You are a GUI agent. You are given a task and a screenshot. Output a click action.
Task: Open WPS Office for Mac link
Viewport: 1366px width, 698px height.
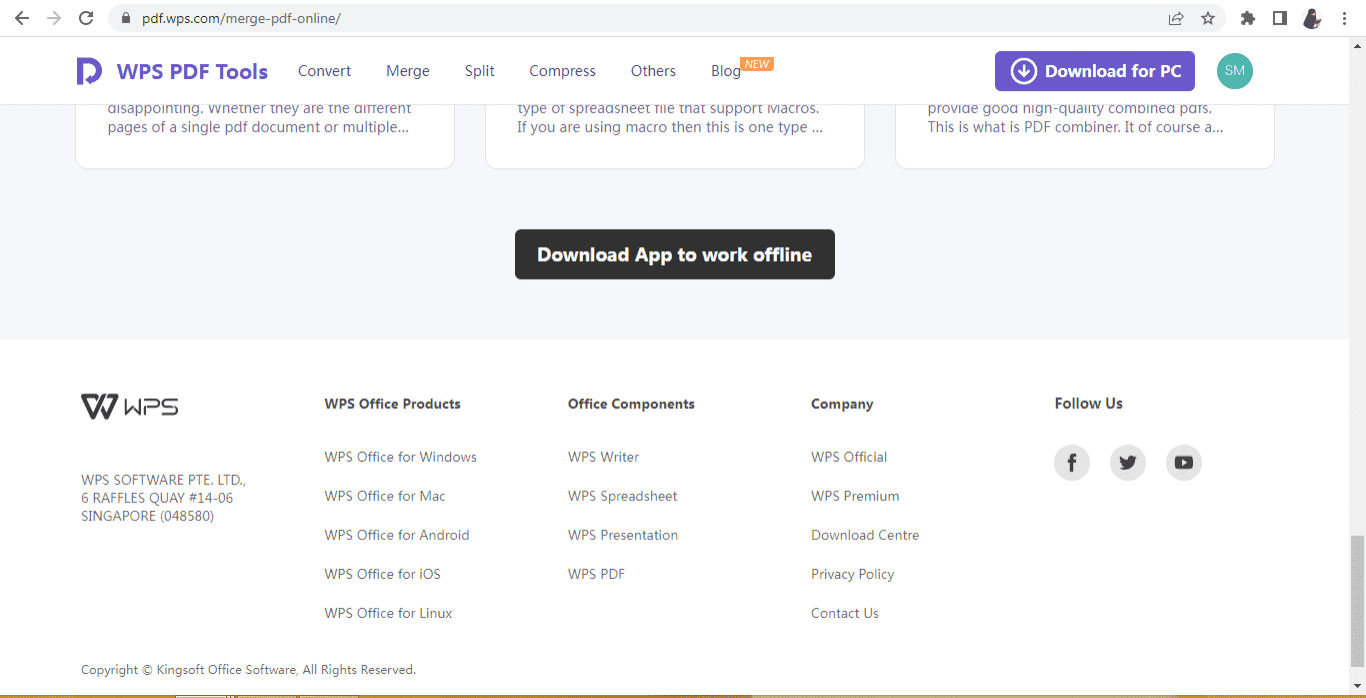click(385, 496)
